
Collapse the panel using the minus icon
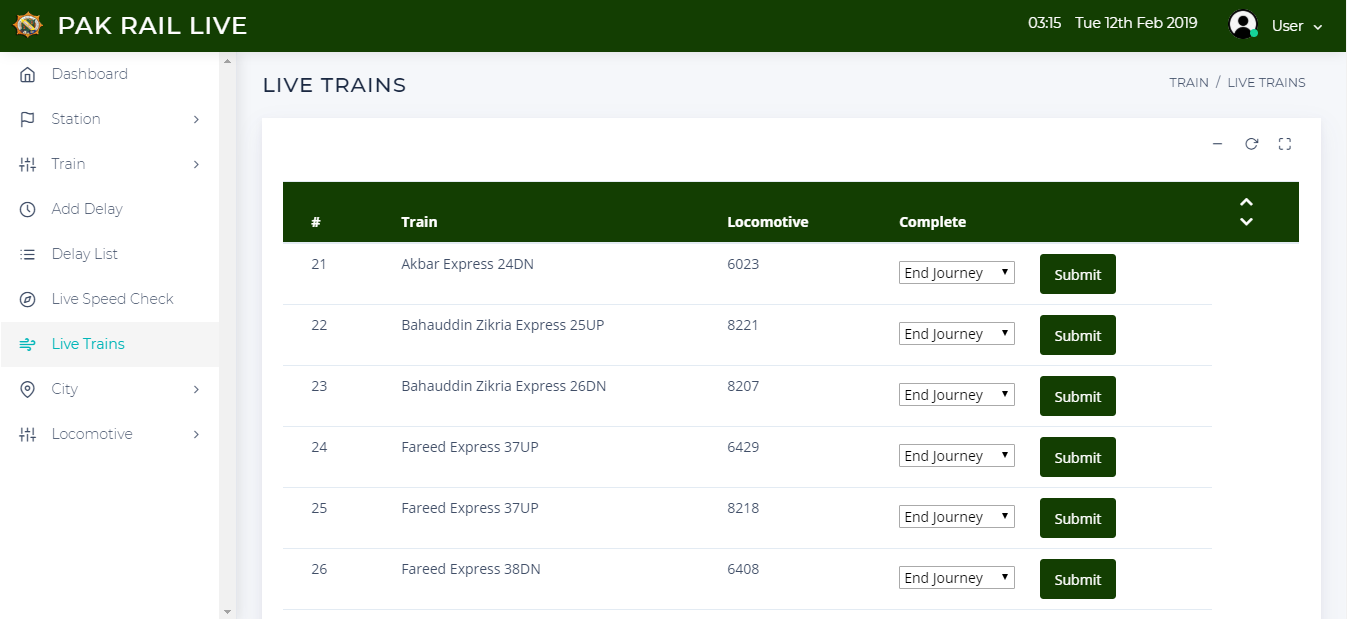click(x=1217, y=144)
